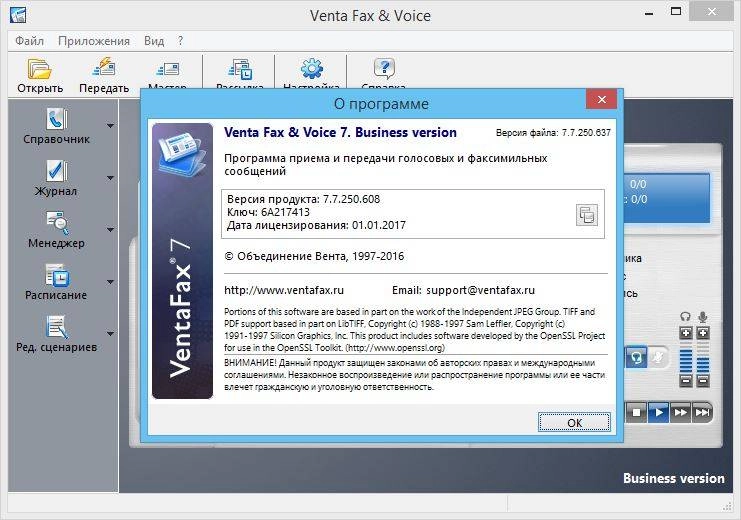Expand the Журнал dropdown arrow
This screenshot has width=741, height=520.
[110, 178]
